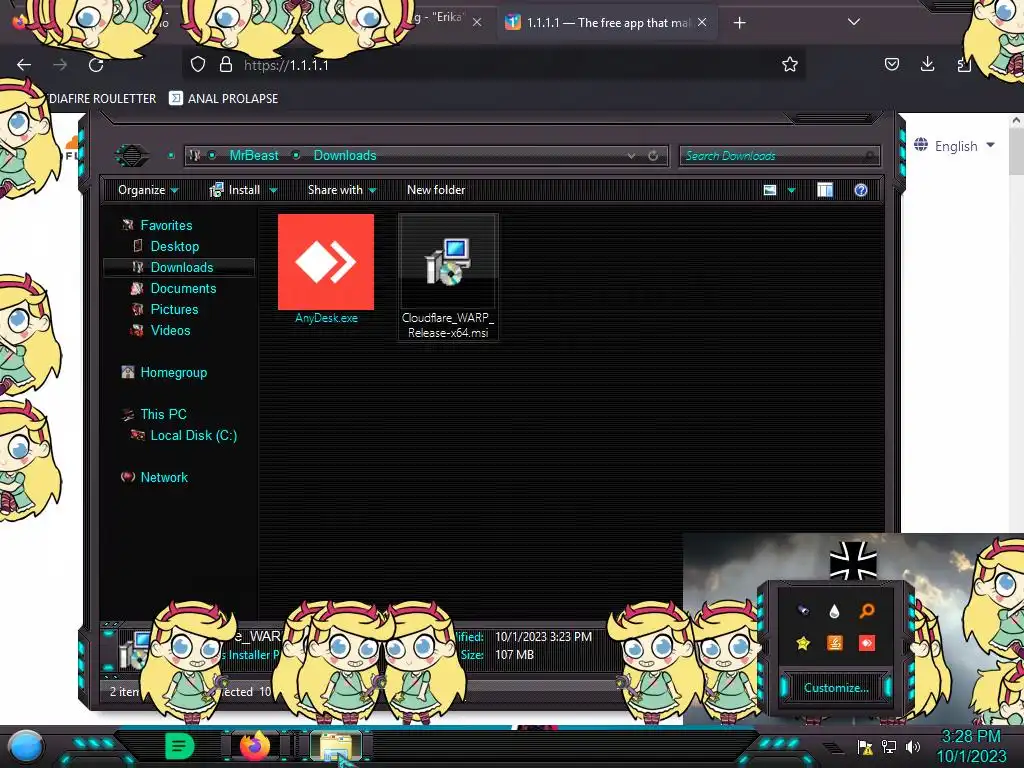Click the dark blue tray icon in overflow popup
This screenshot has width=1024, height=768.
click(x=803, y=611)
